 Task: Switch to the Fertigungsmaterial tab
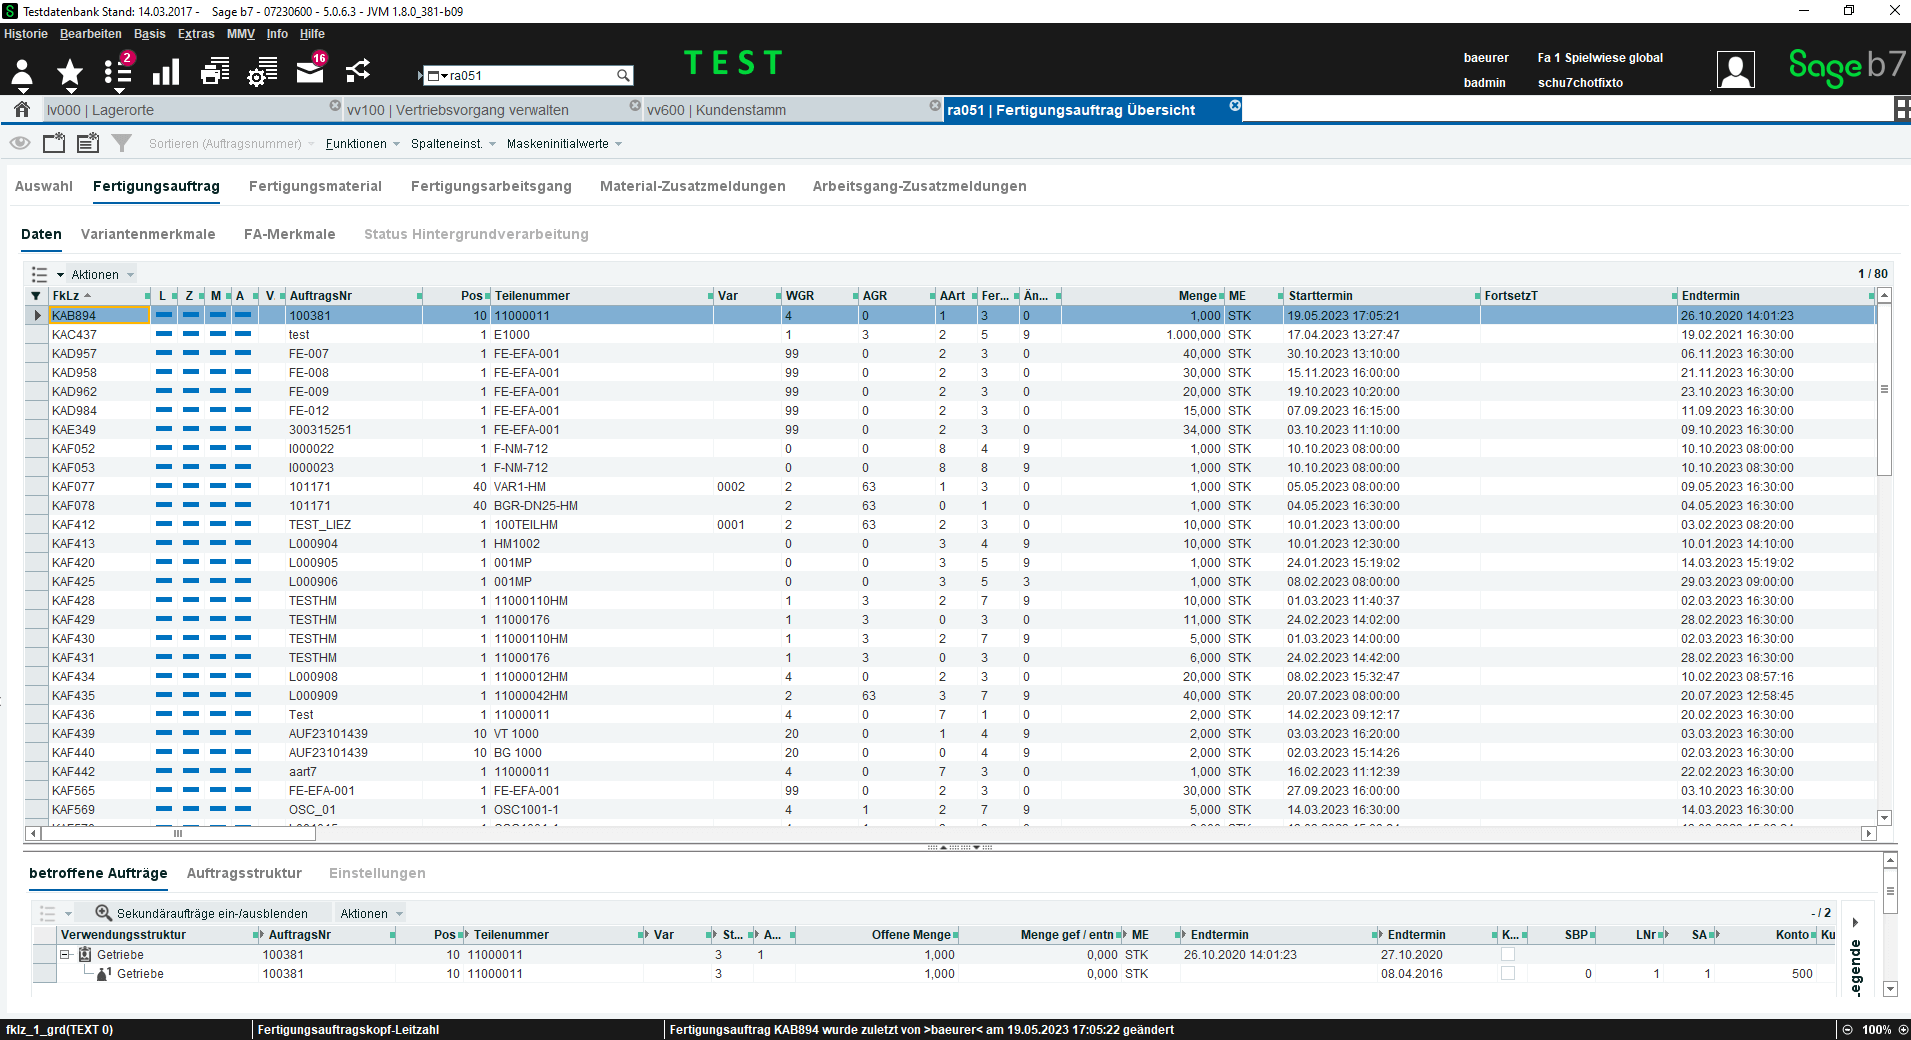(x=315, y=186)
